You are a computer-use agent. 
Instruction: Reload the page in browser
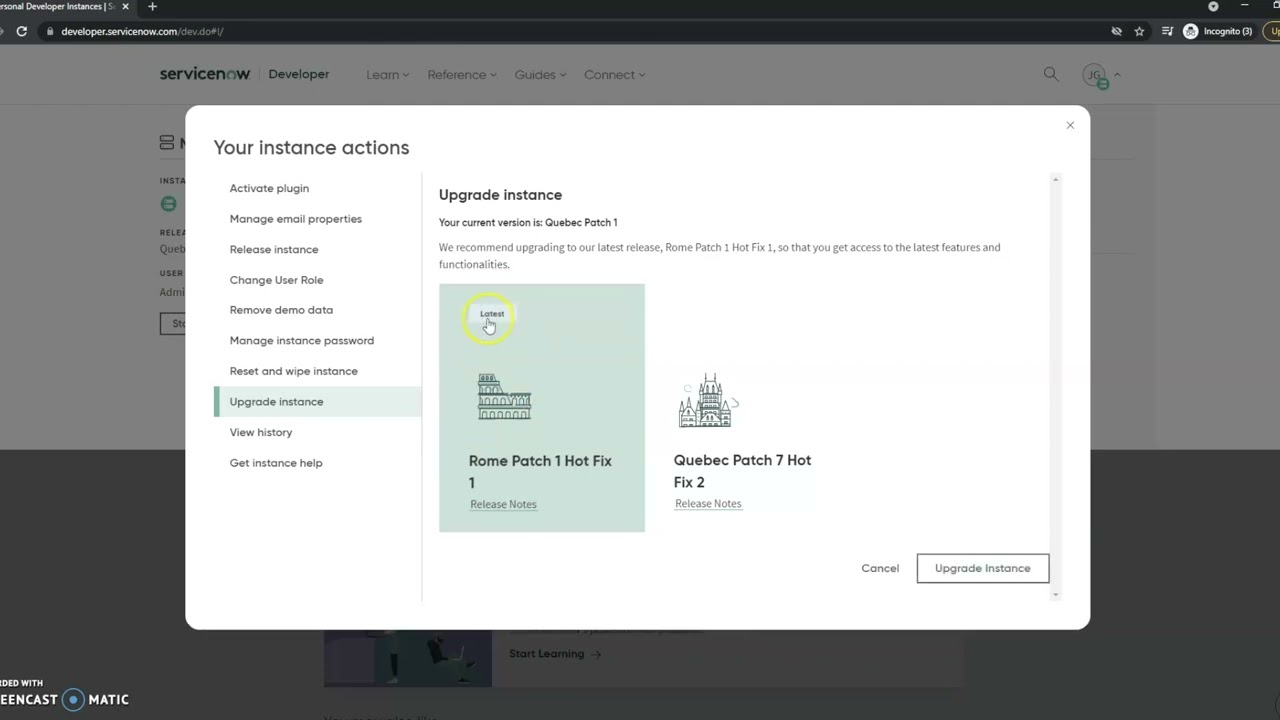pyautogui.click(x=21, y=31)
